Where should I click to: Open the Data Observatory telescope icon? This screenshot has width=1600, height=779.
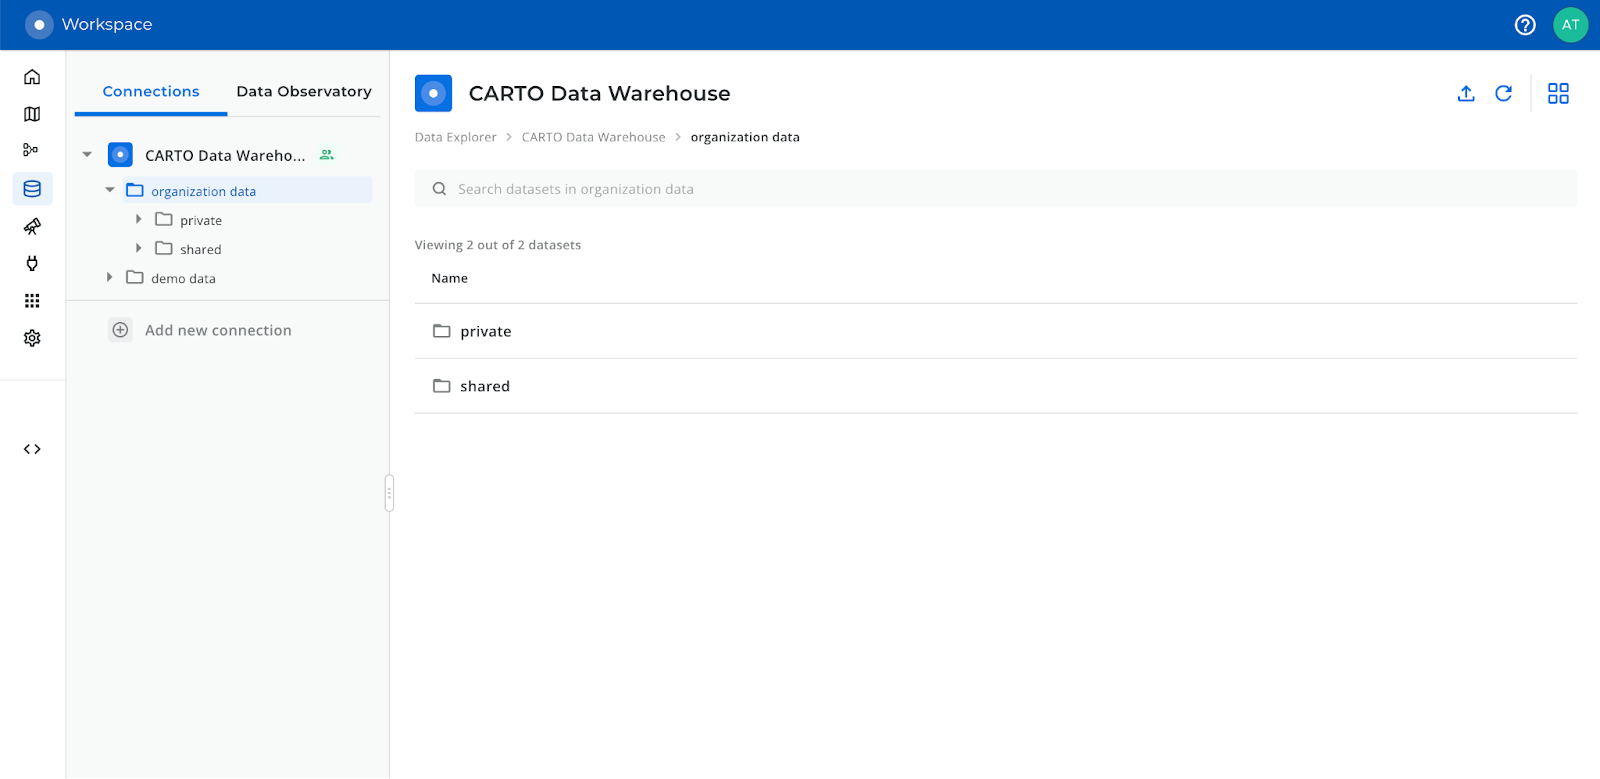32,226
